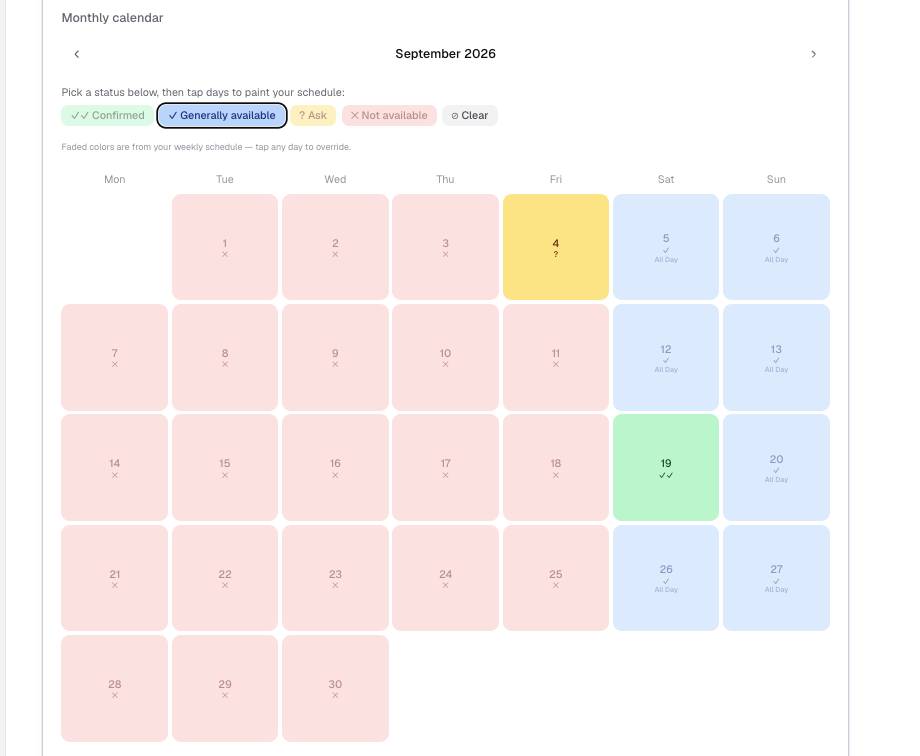Tap September 23 day cell
This screenshot has width=920, height=756.
[x=335, y=578]
